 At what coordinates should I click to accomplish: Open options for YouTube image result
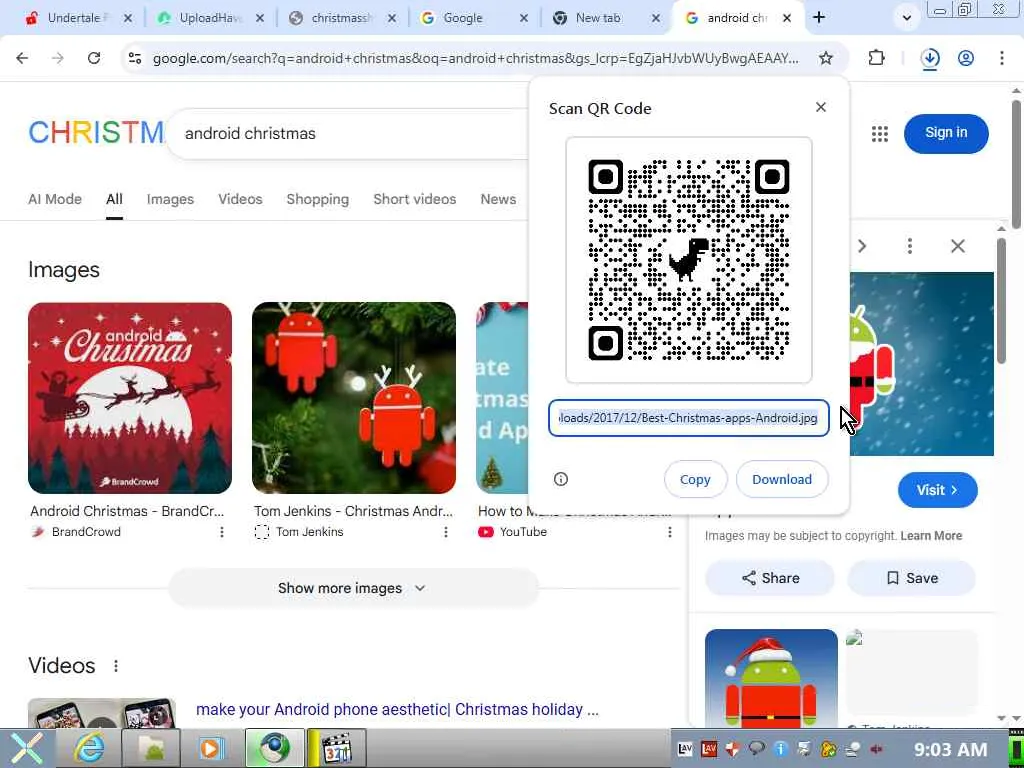[x=669, y=532]
